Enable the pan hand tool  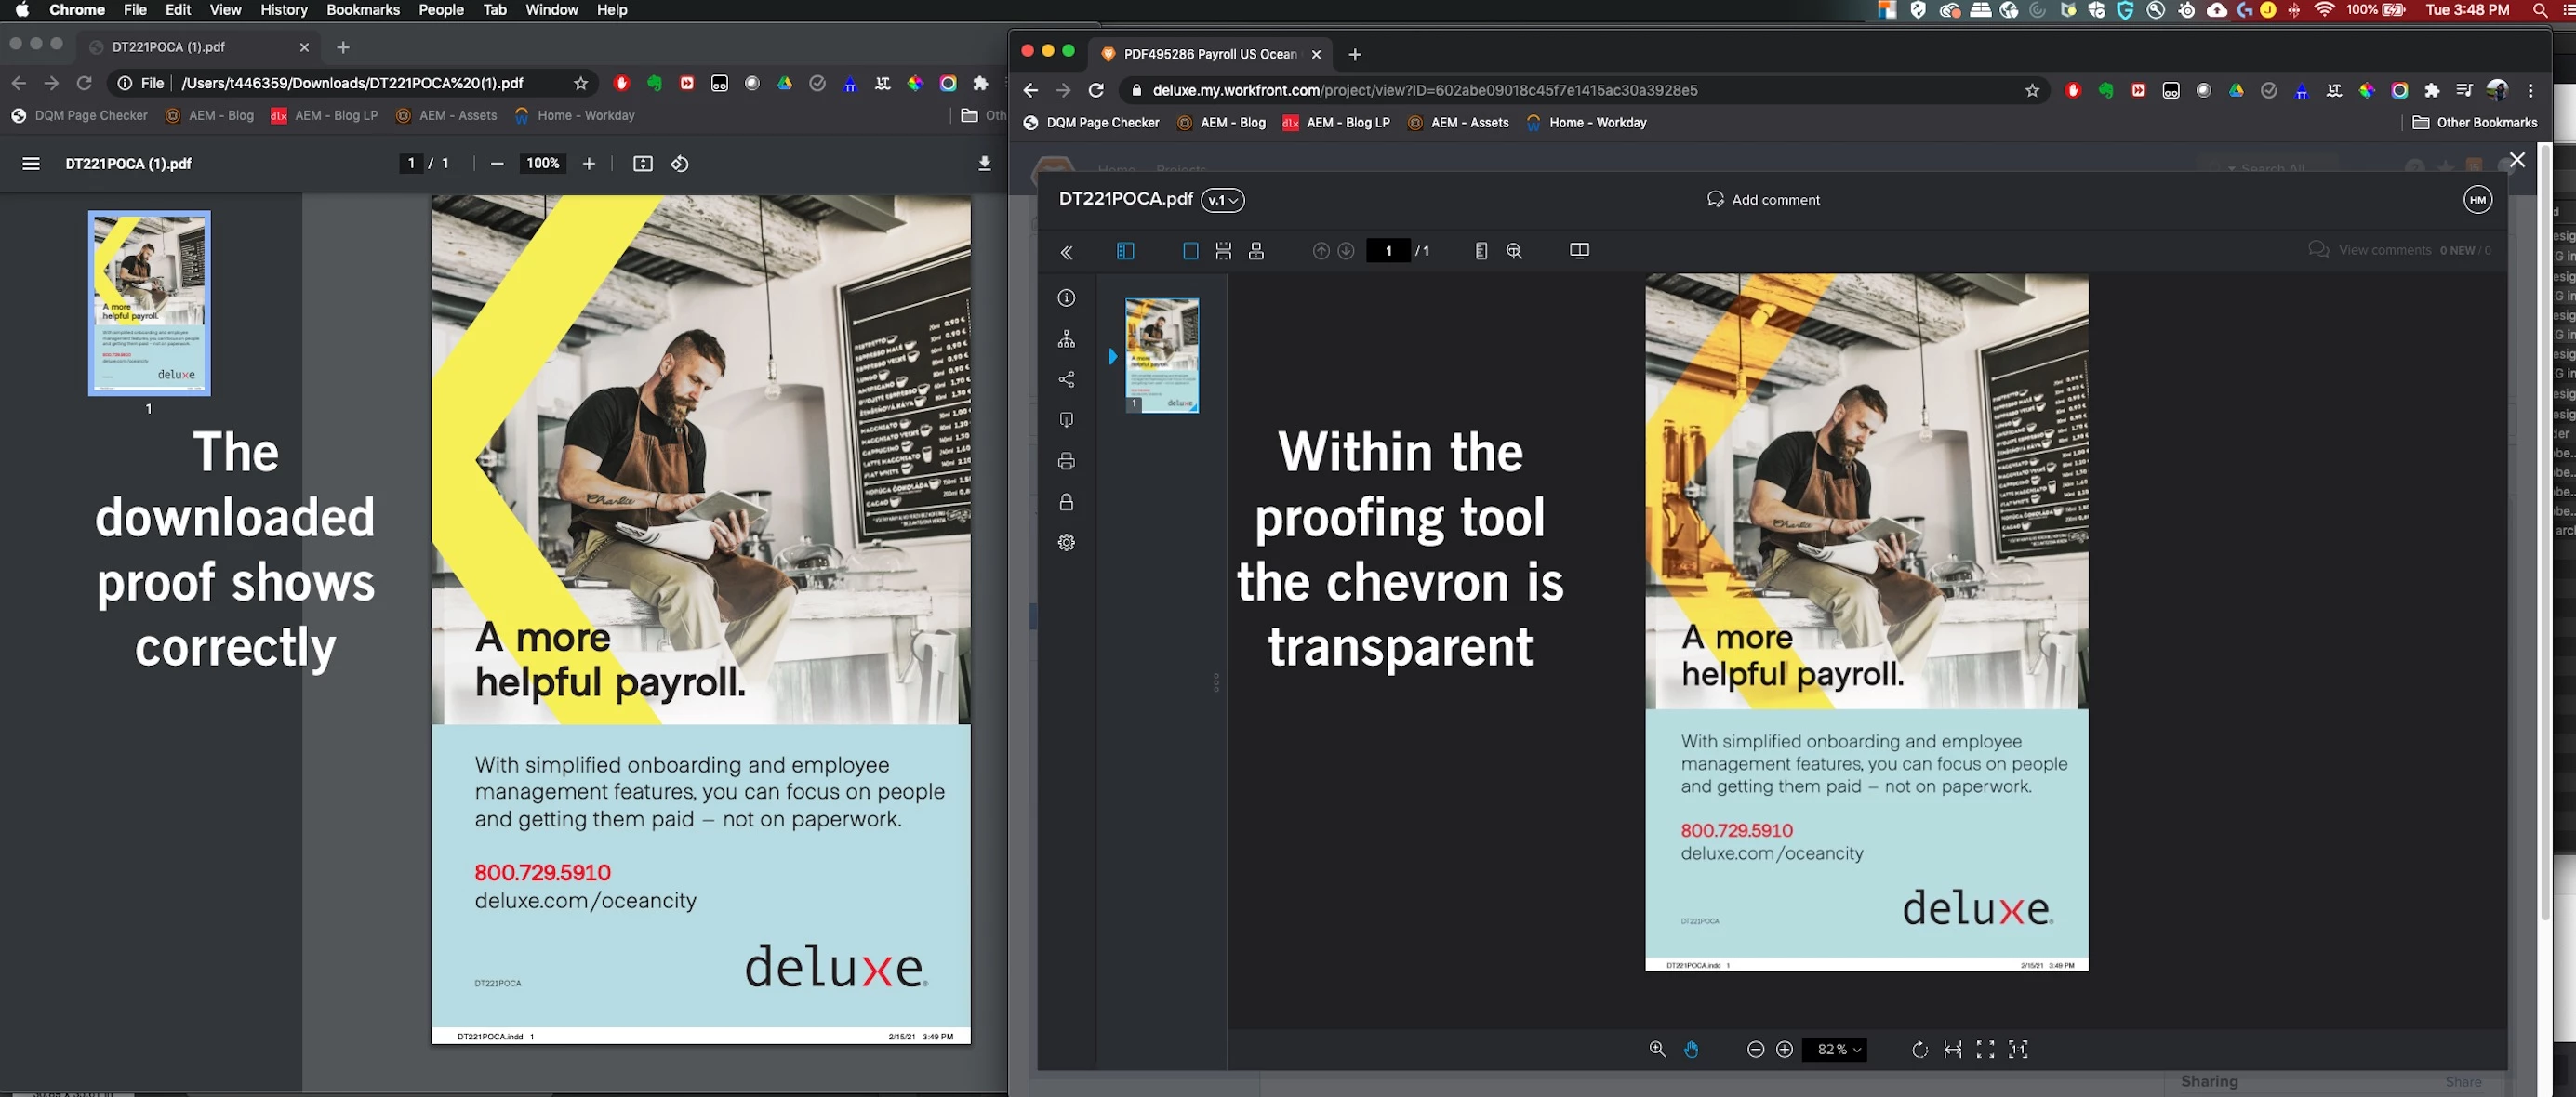(x=1690, y=1049)
